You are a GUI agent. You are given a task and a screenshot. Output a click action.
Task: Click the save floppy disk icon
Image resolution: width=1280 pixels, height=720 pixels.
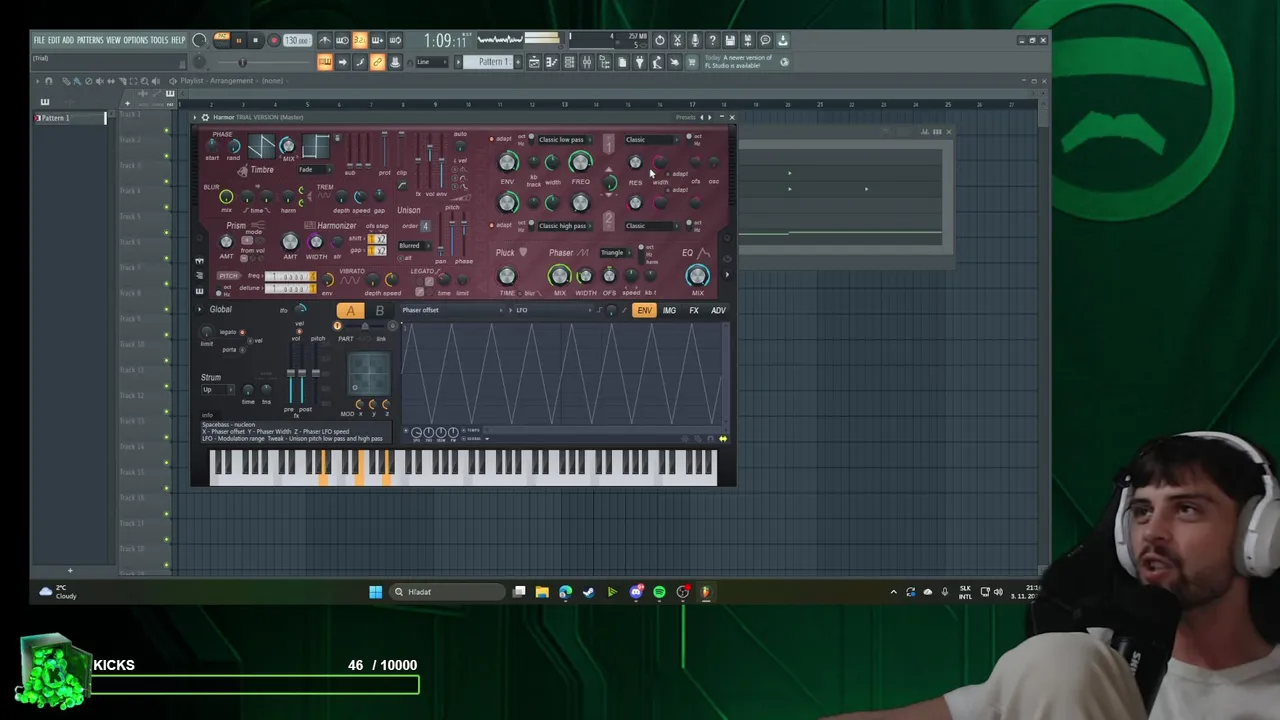click(730, 40)
